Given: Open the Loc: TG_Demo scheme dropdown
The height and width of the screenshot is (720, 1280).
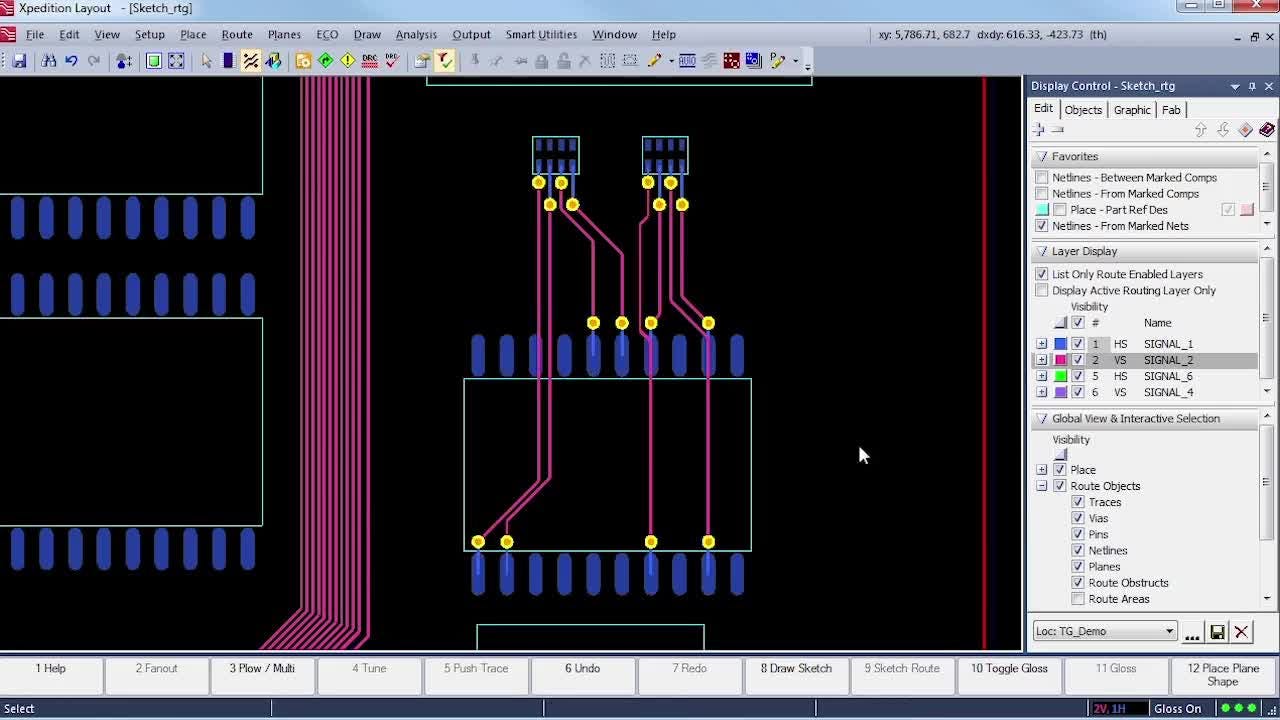Looking at the screenshot, I should coord(1169,632).
